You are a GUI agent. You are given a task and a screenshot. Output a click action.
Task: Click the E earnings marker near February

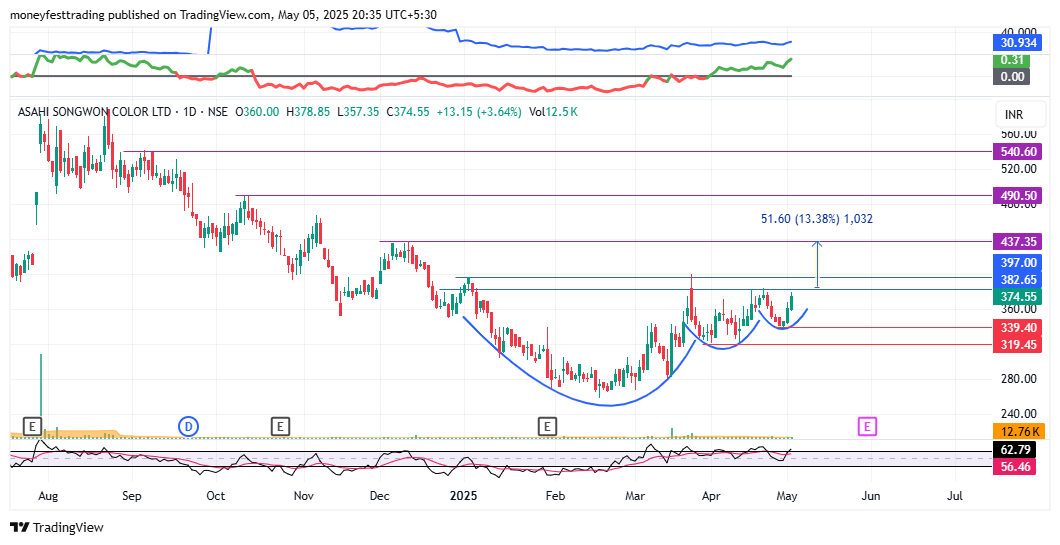(547, 426)
